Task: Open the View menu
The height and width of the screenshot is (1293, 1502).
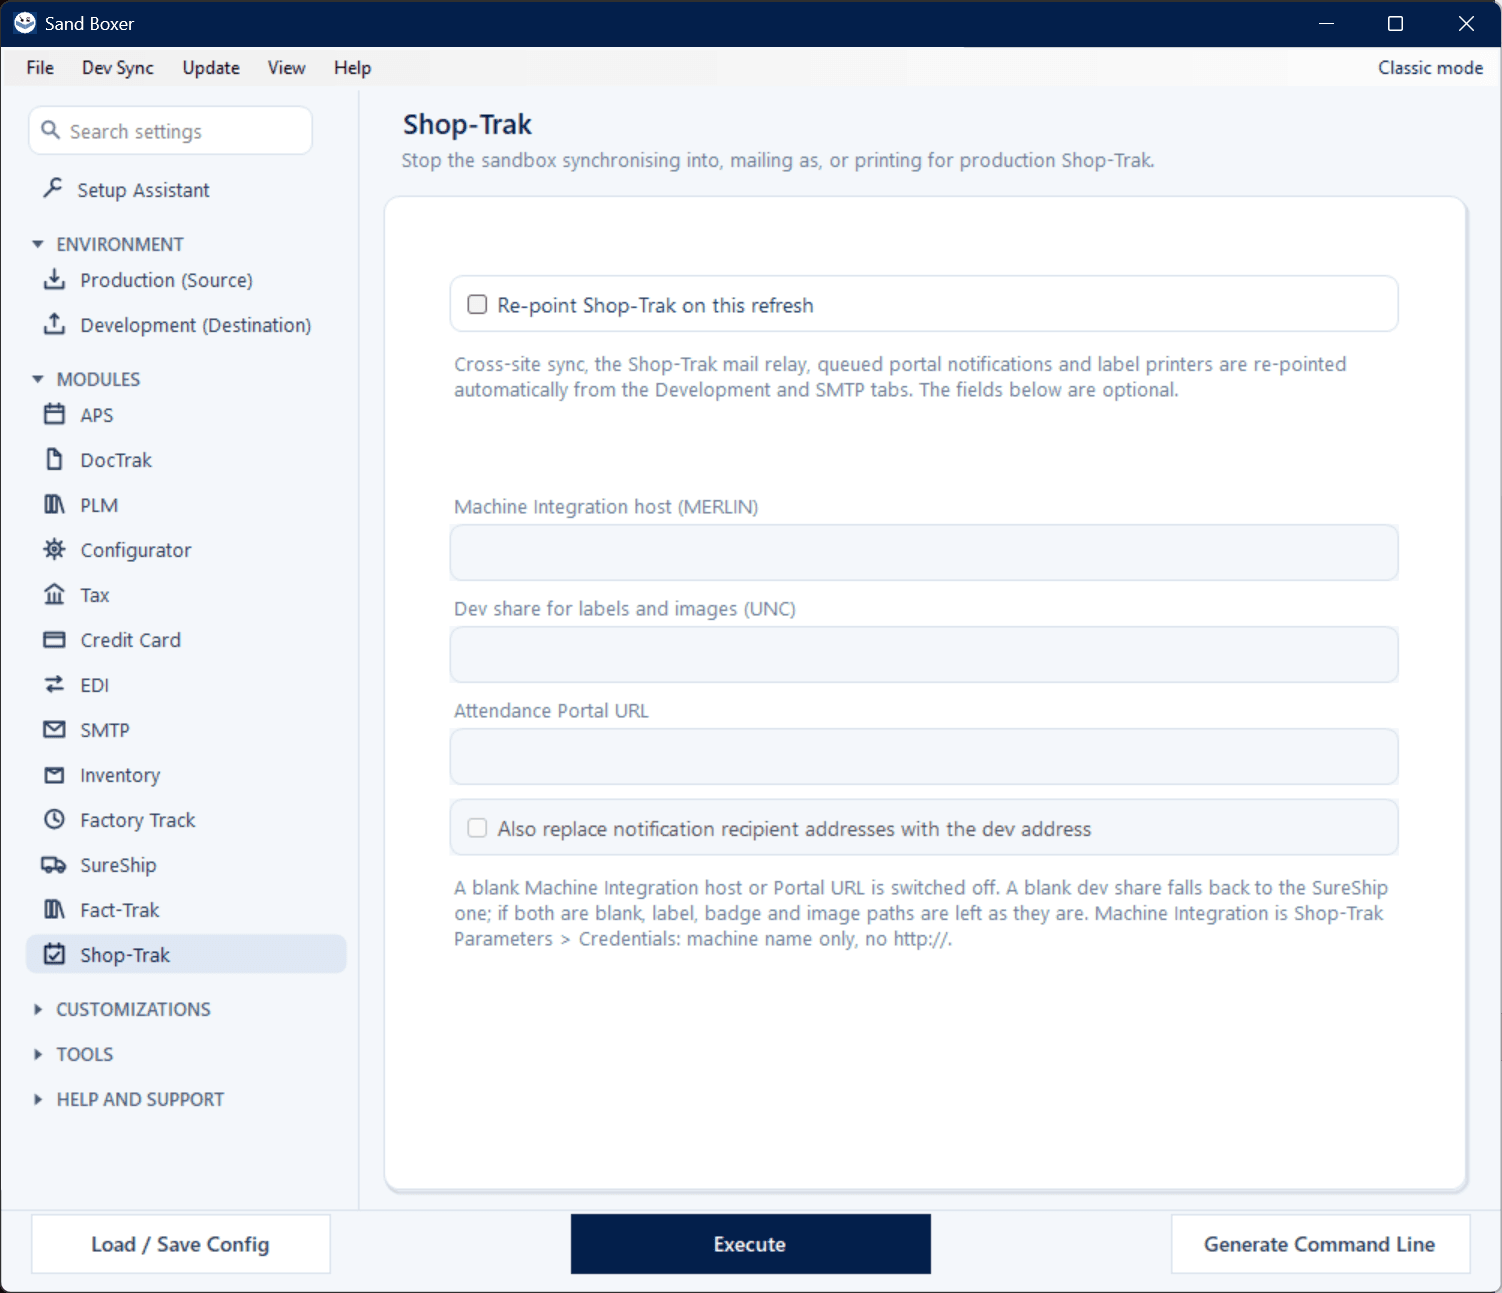Action: click(286, 67)
